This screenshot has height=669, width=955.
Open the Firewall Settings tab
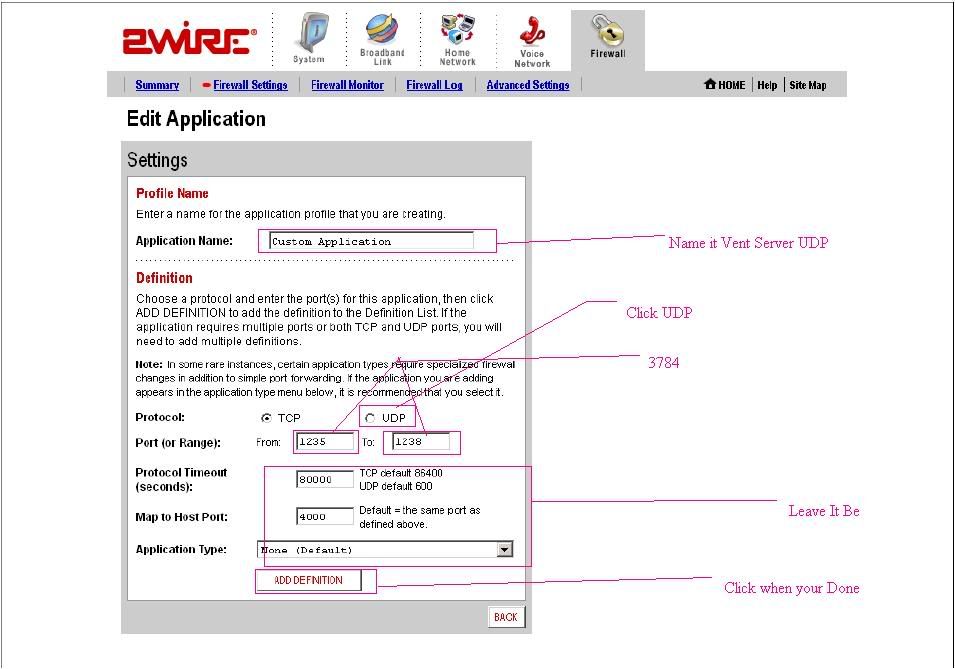click(x=250, y=85)
